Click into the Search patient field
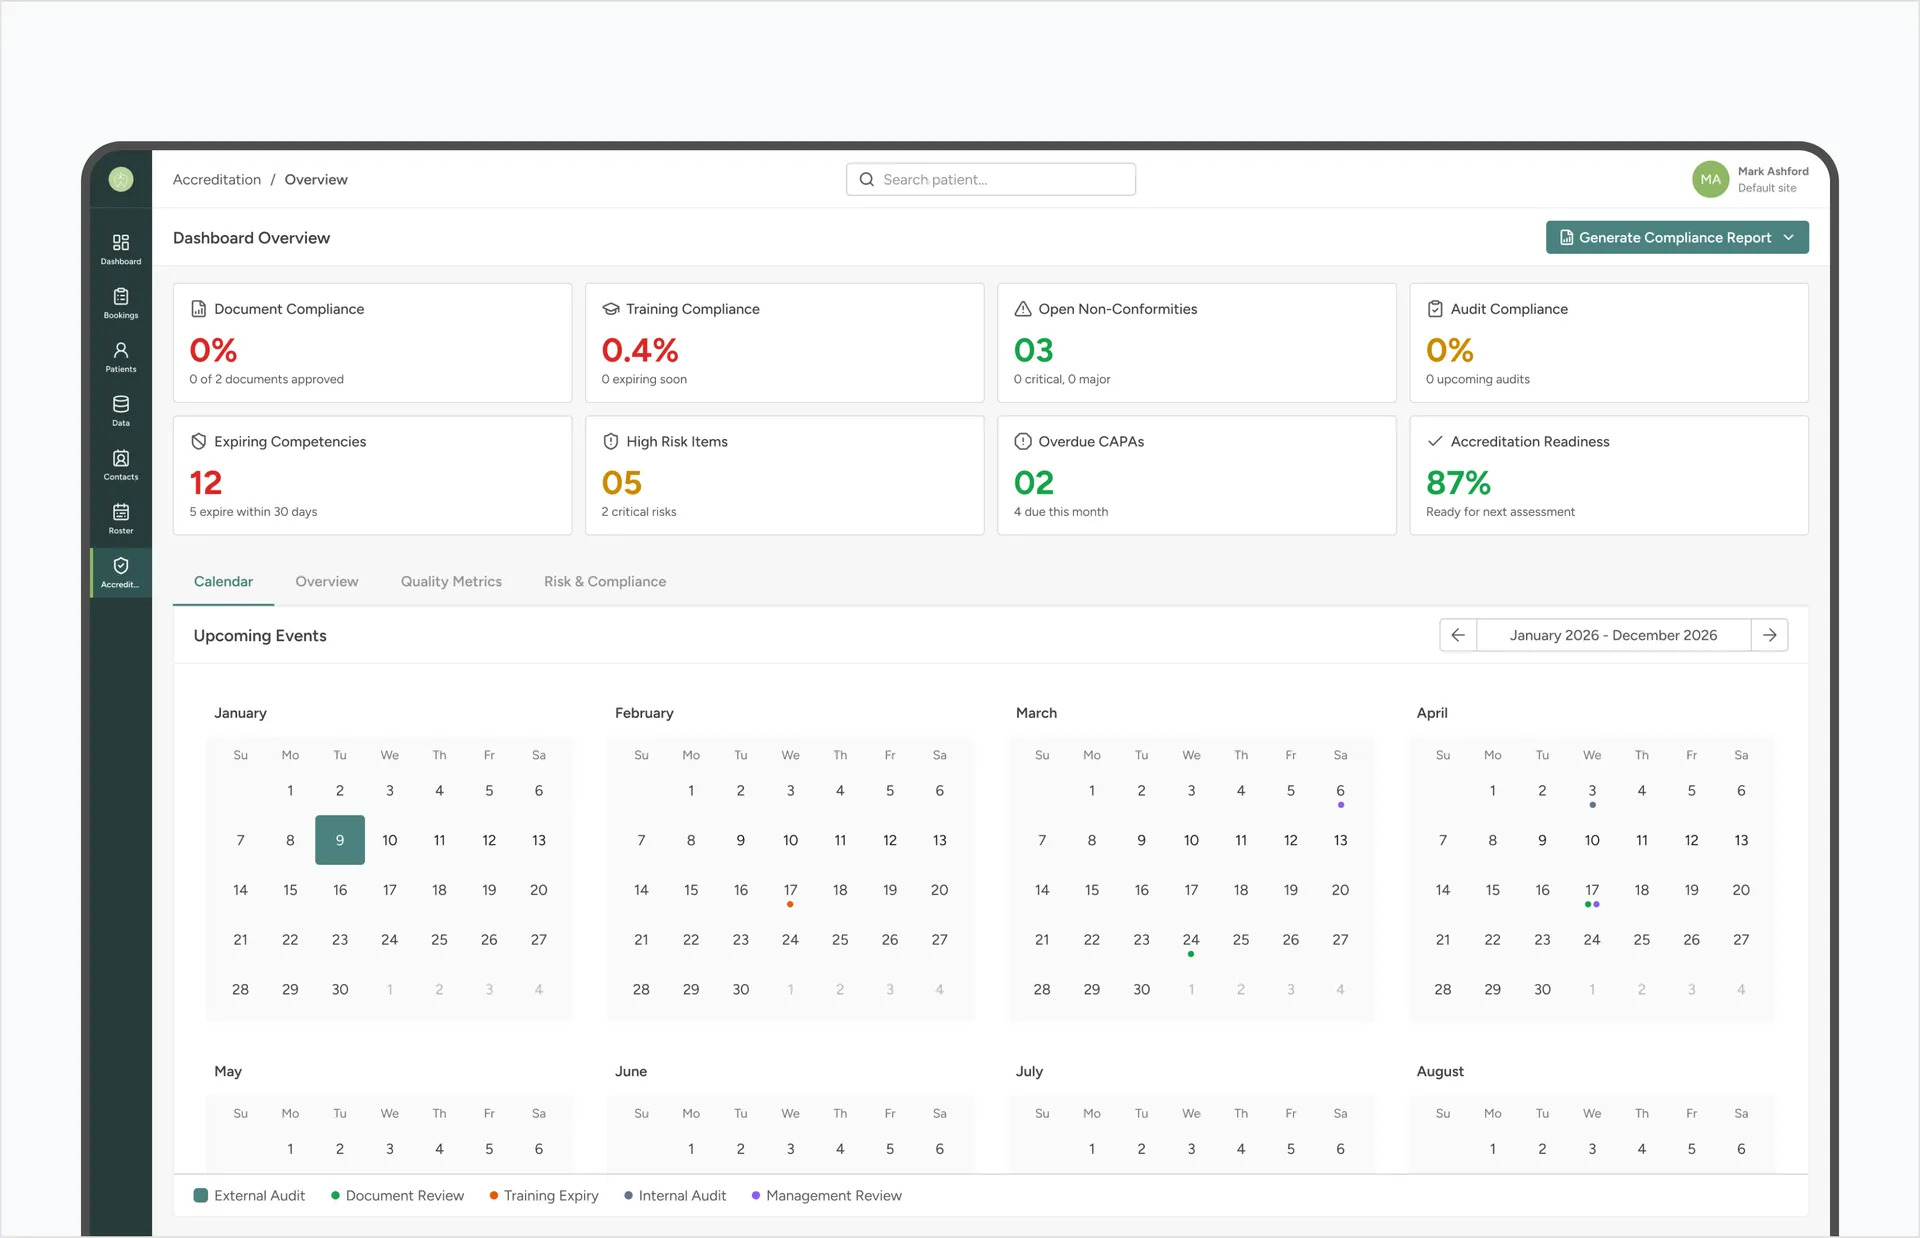This screenshot has width=1920, height=1238. (991, 179)
